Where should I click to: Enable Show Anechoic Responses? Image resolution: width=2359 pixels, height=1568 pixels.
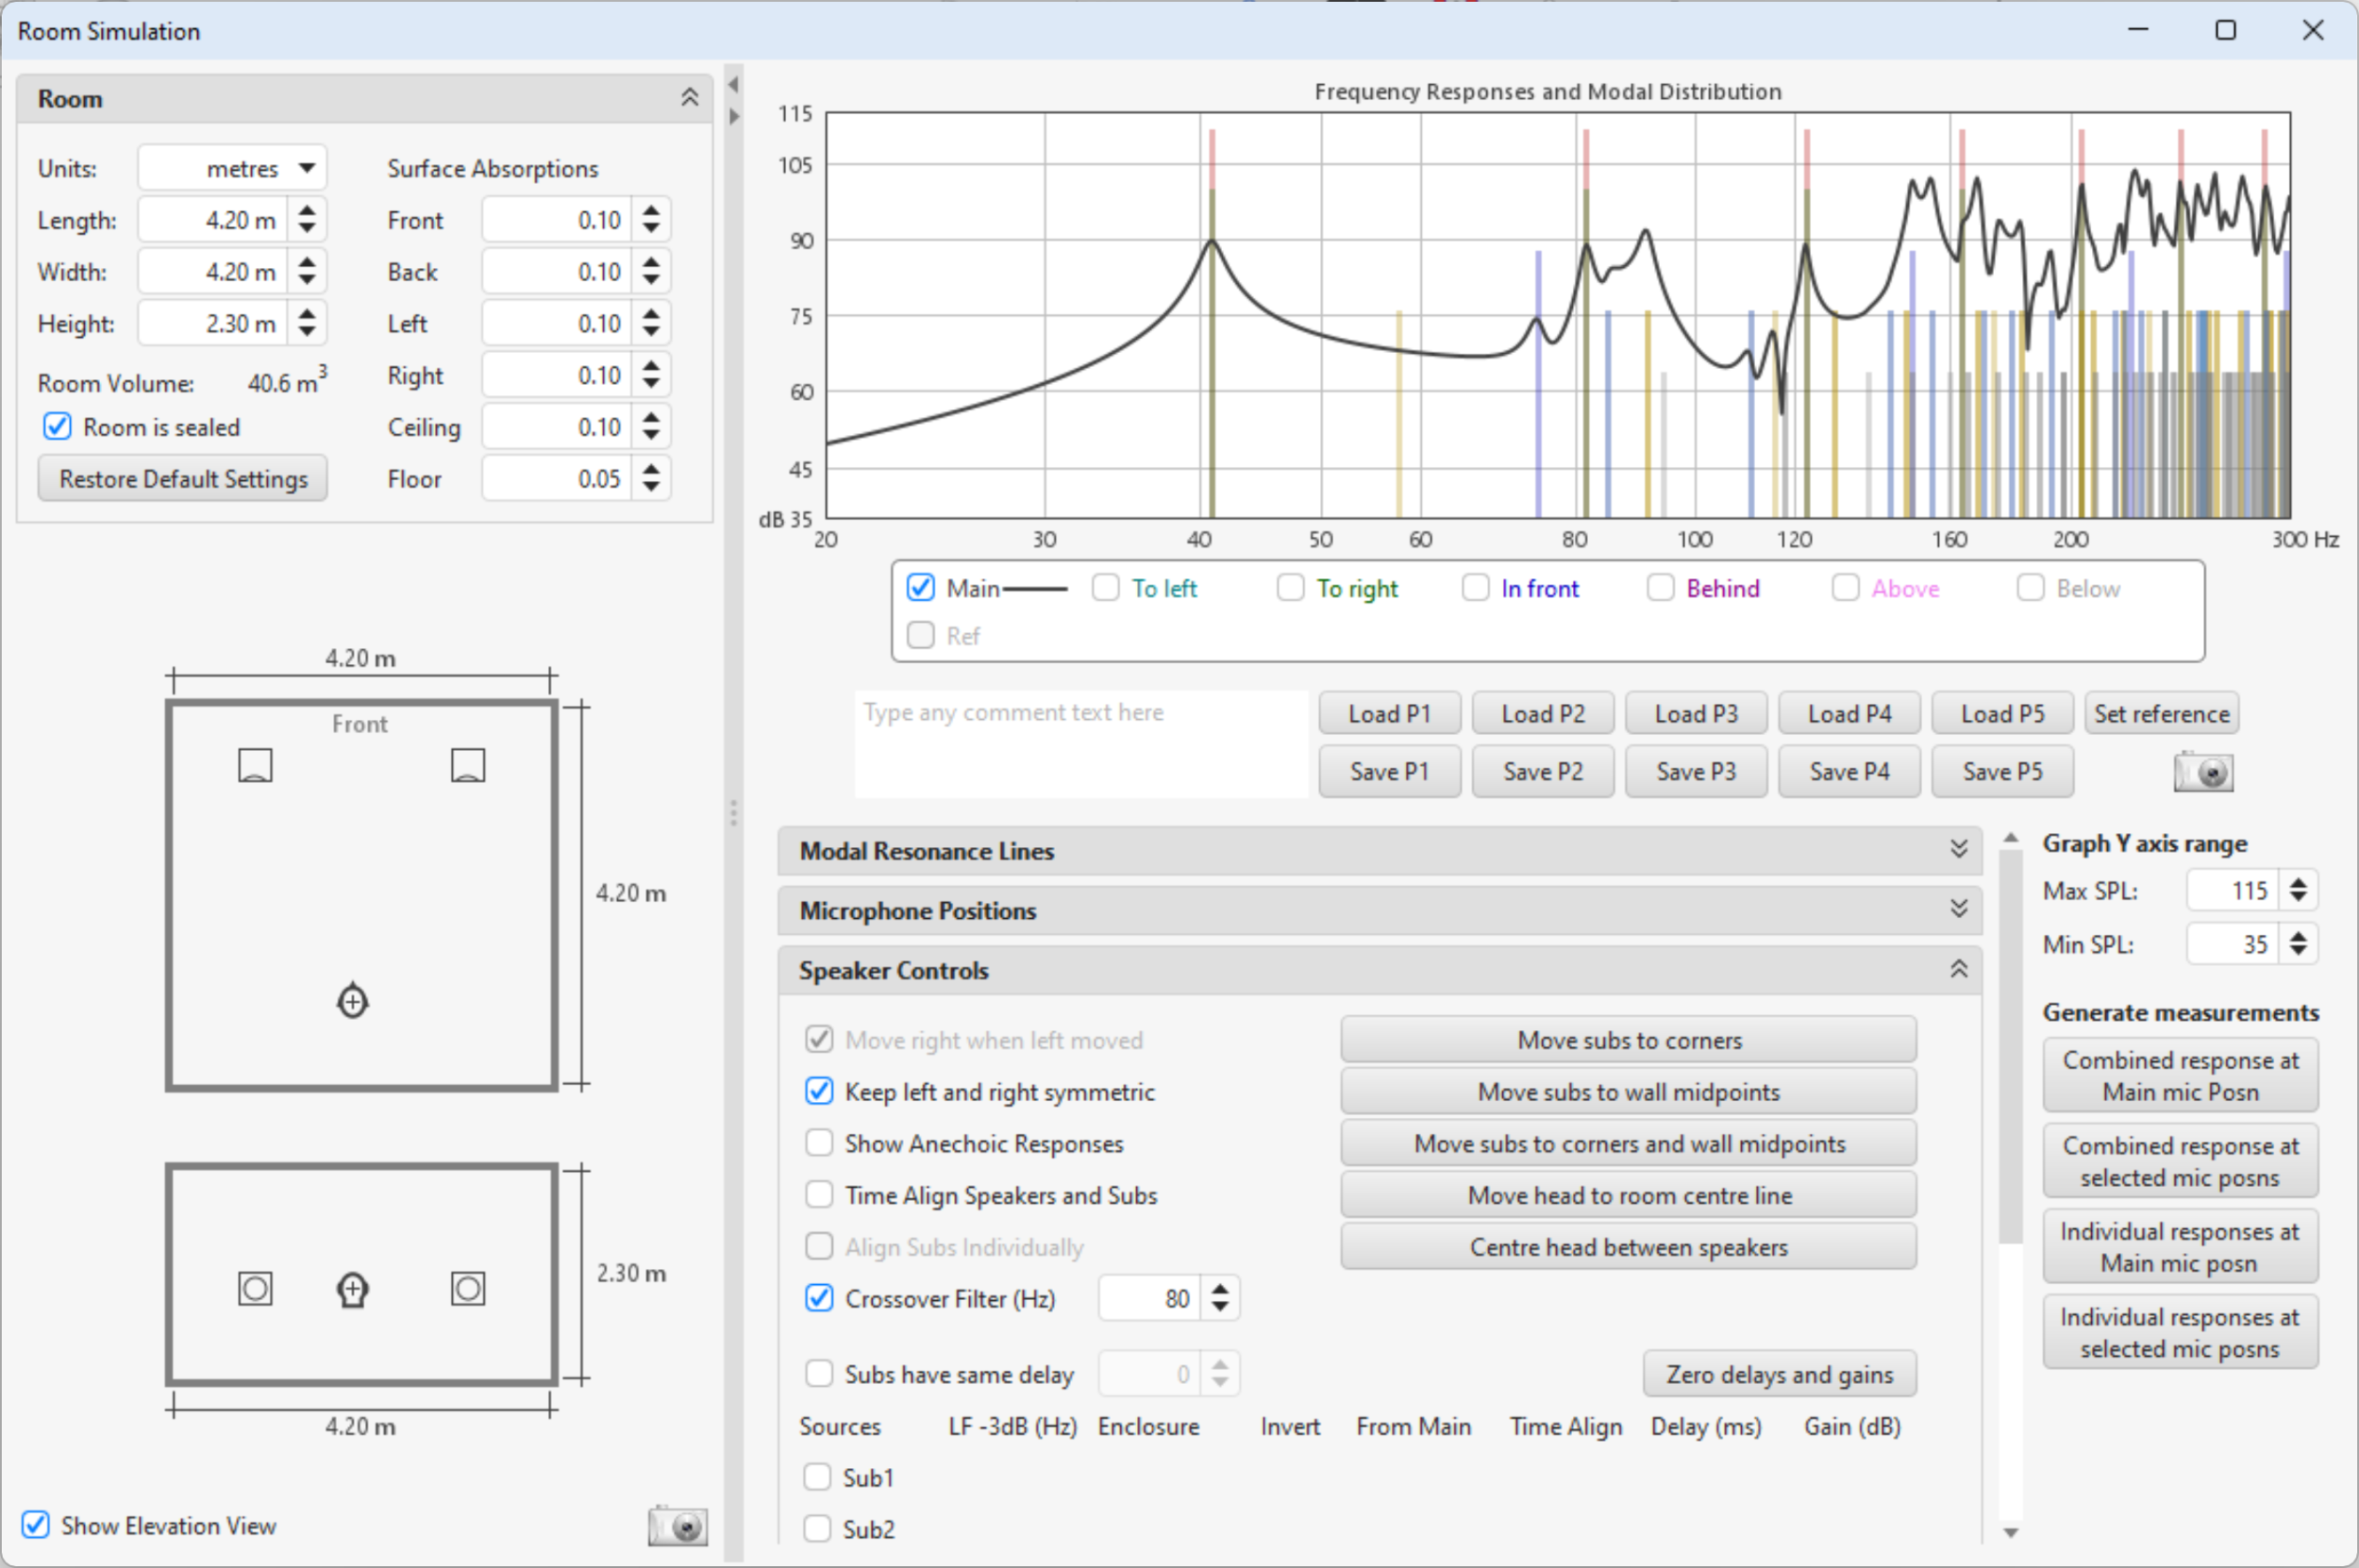coord(819,1143)
